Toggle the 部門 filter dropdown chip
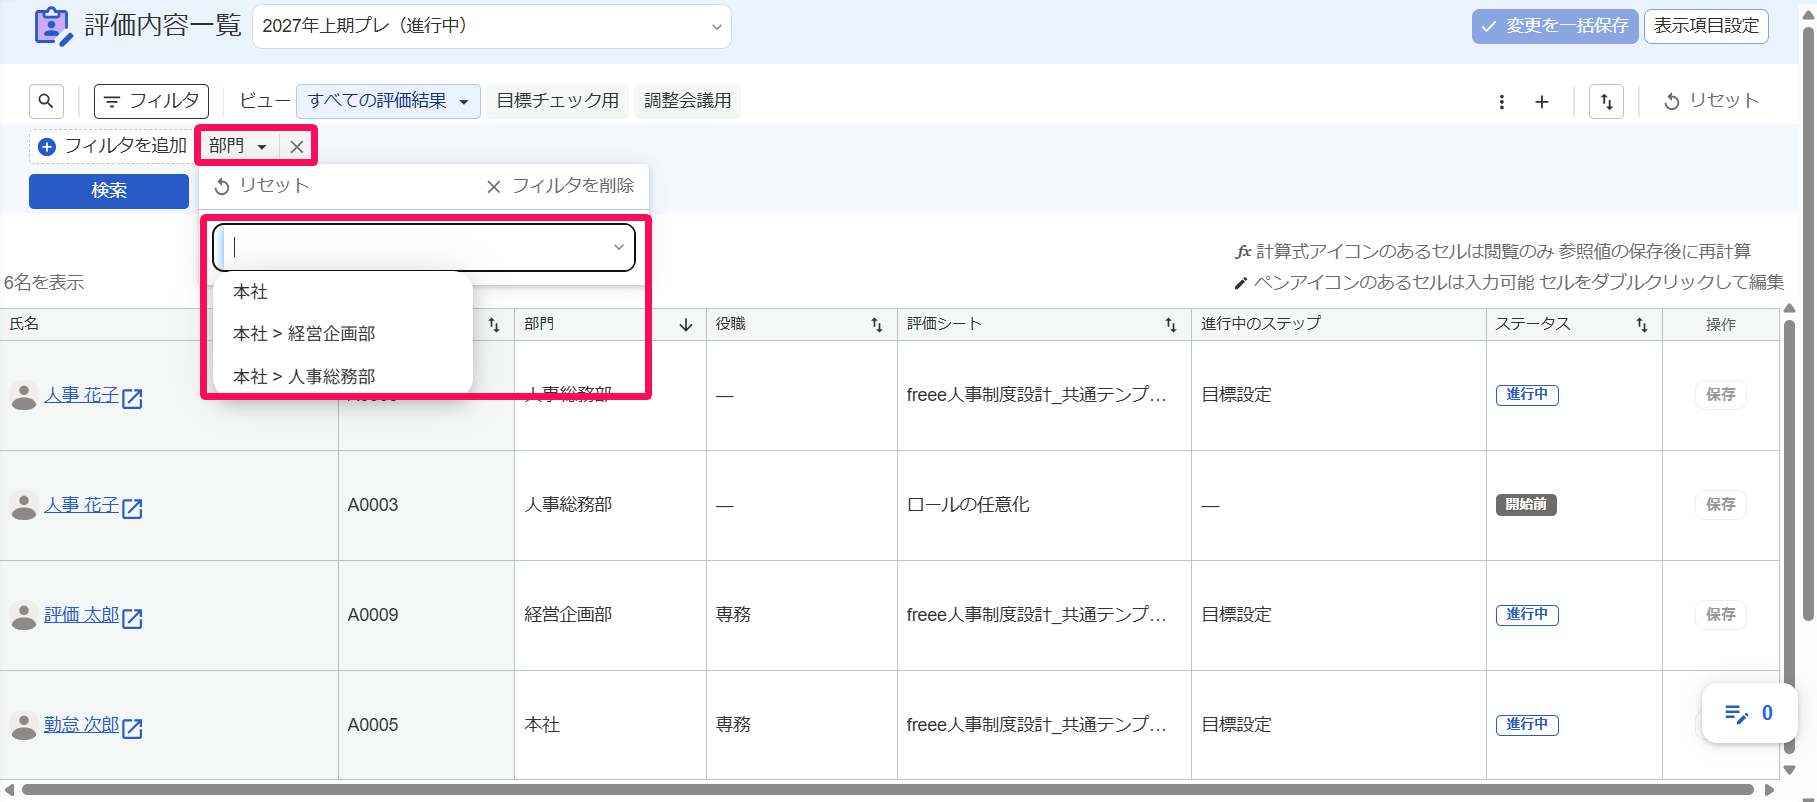 tap(238, 146)
